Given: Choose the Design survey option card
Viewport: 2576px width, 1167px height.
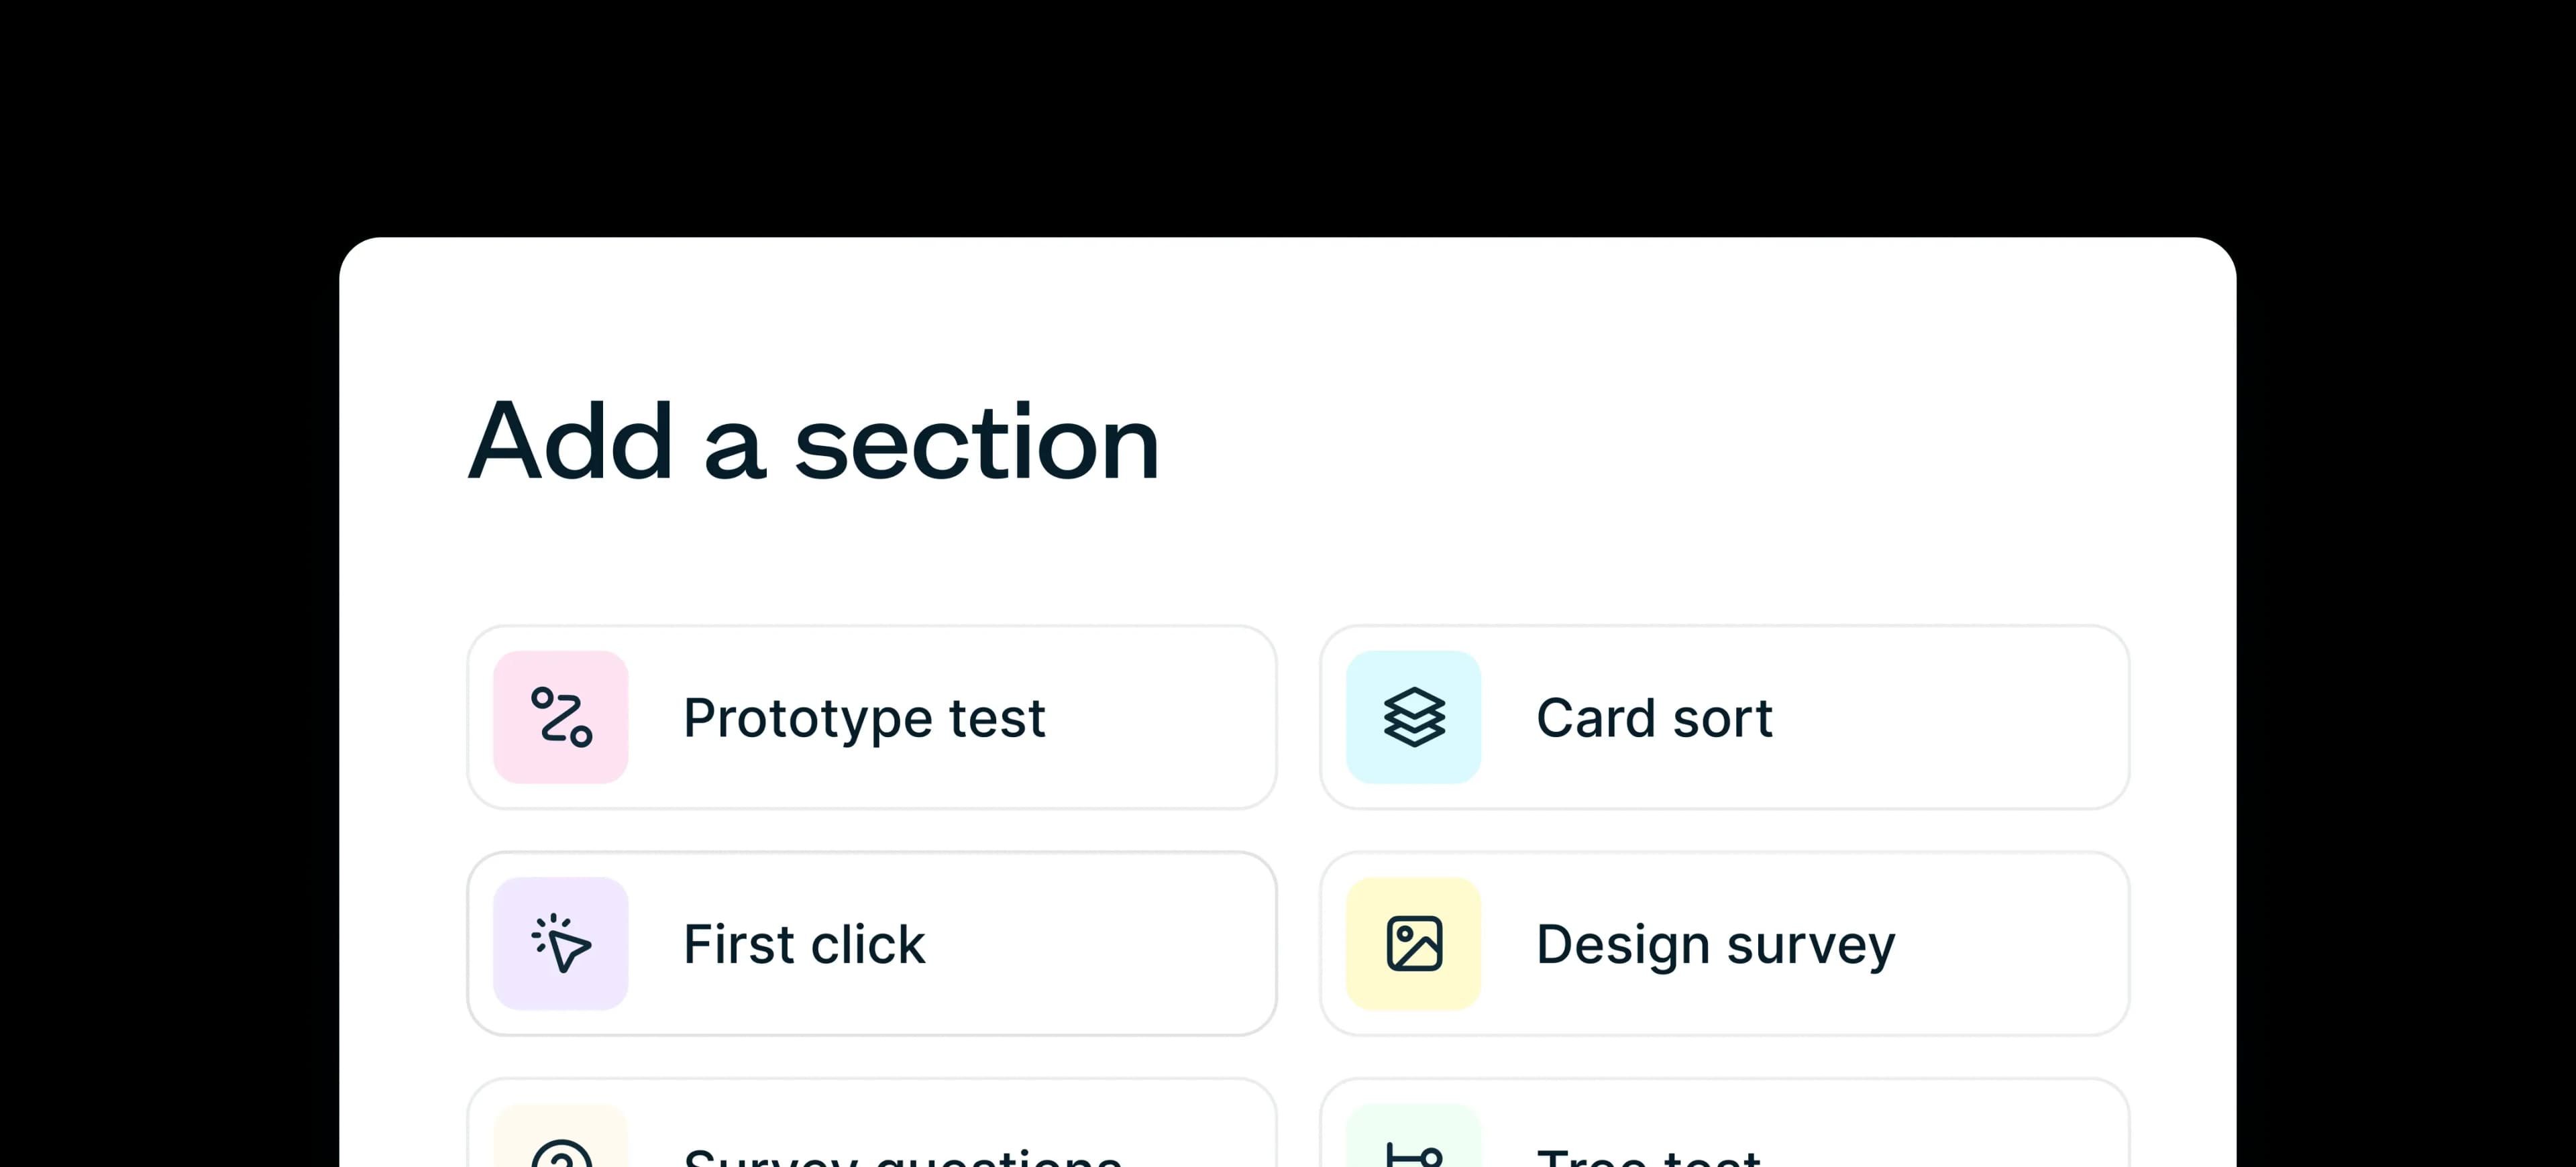Looking at the screenshot, I should pyautogui.click(x=1725, y=943).
